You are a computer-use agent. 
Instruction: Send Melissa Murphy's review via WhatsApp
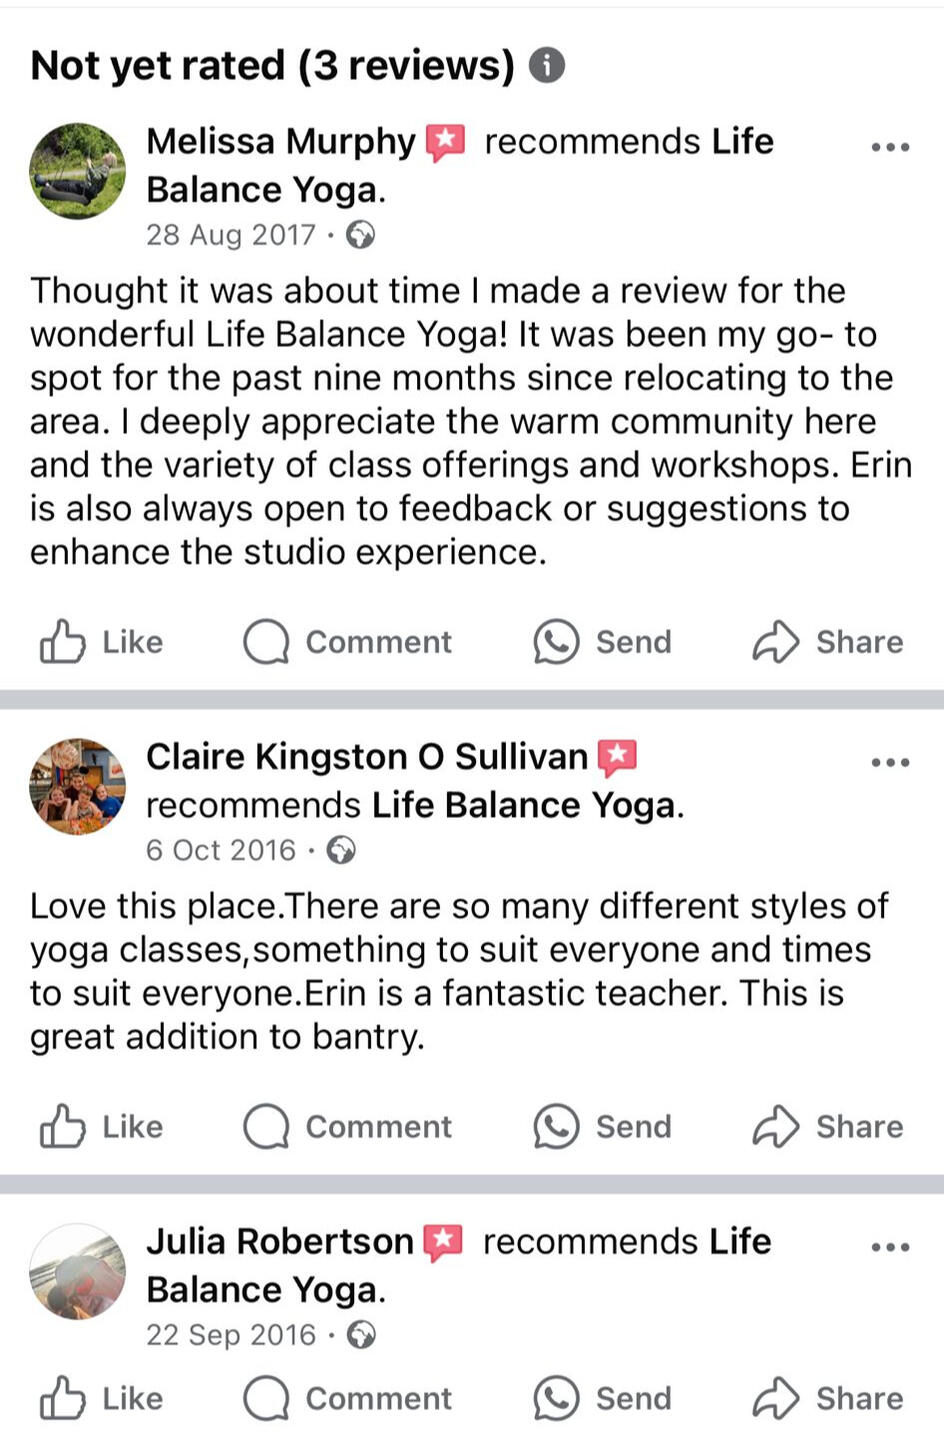[602, 642]
